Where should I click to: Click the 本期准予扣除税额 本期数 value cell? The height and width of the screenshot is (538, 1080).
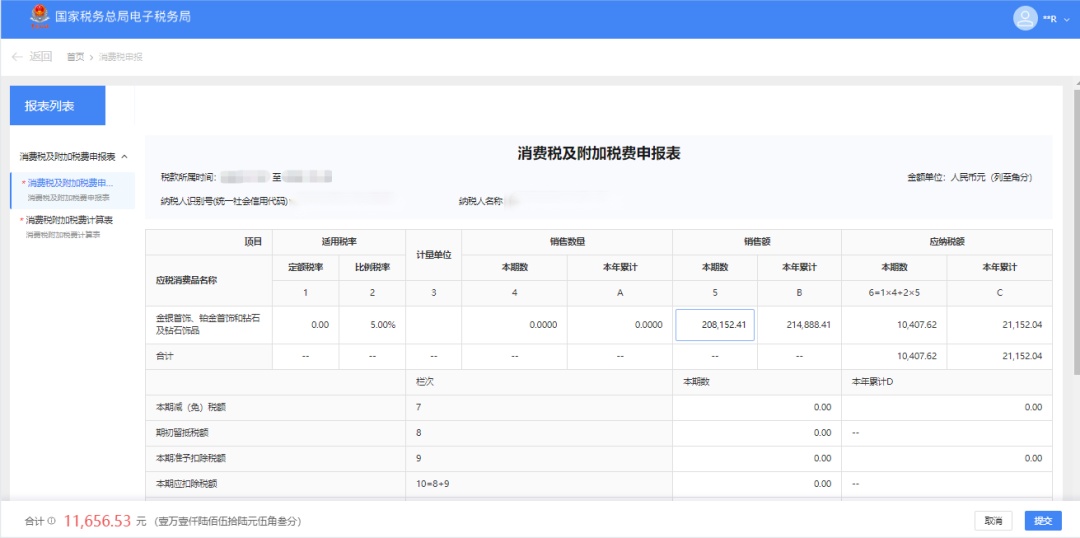point(756,458)
